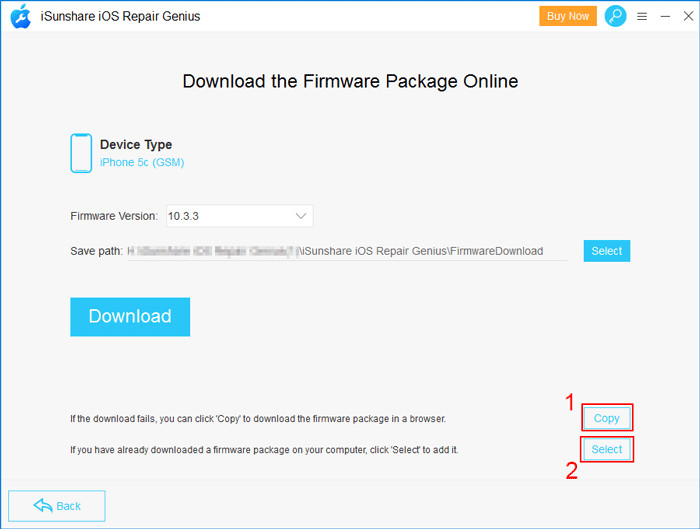Copy the firmware download link

[607, 418]
